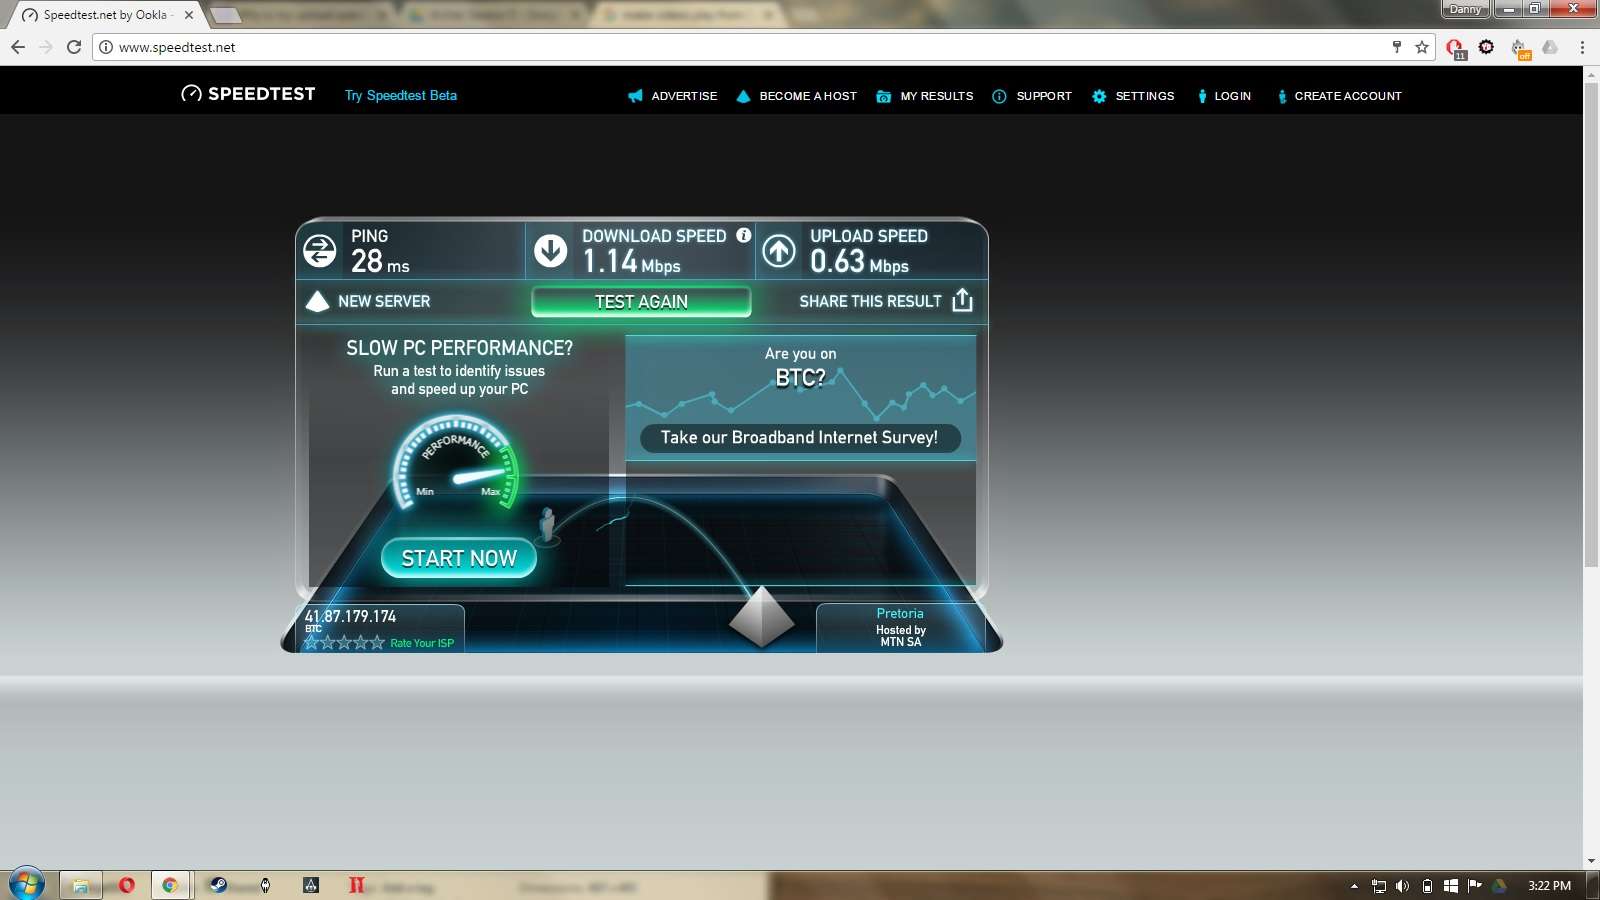Open the Create Account link
This screenshot has width=1600, height=900.
tap(1340, 96)
